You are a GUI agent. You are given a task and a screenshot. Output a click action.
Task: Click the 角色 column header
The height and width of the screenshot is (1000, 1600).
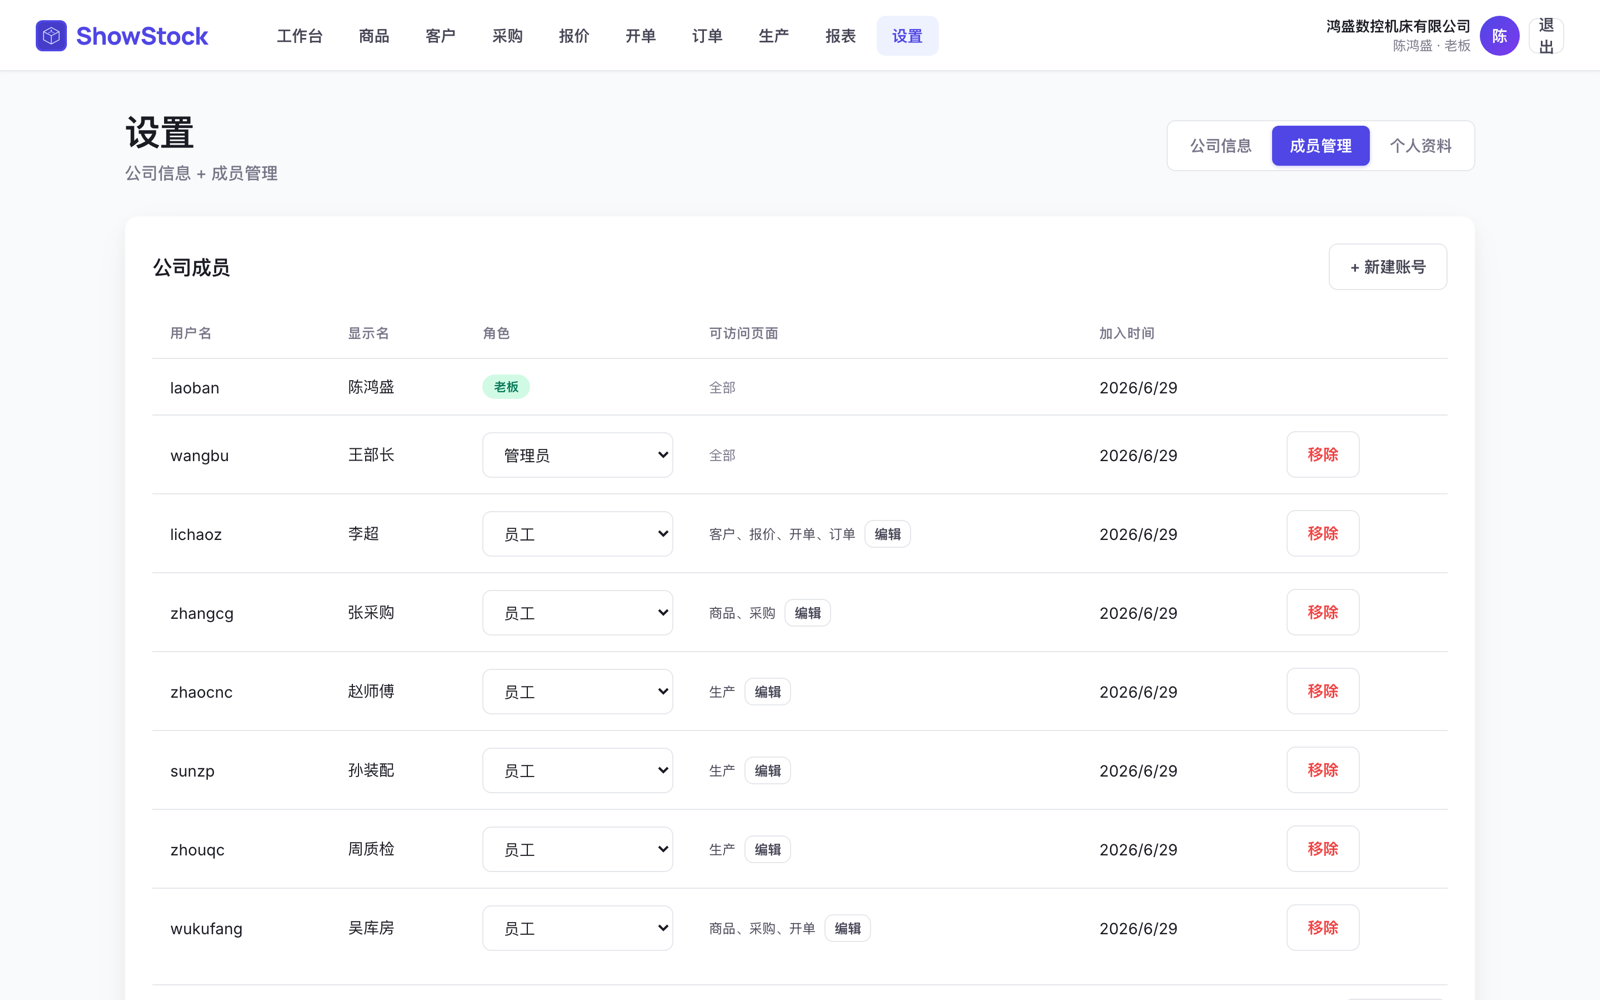tap(496, 333)
